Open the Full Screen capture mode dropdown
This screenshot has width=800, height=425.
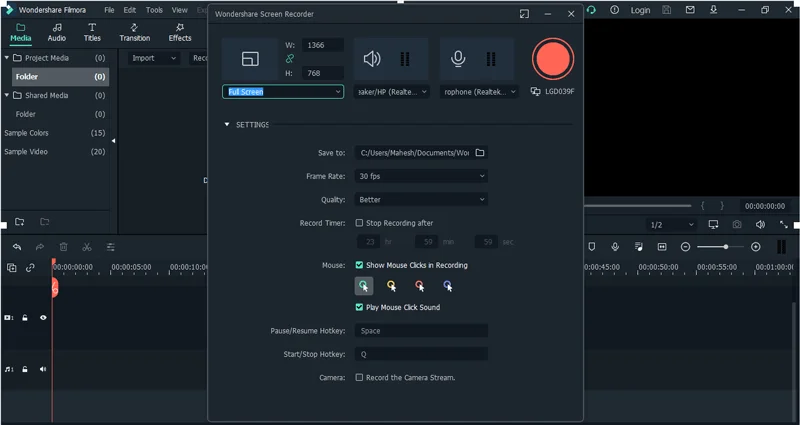(x=283, y=92)
